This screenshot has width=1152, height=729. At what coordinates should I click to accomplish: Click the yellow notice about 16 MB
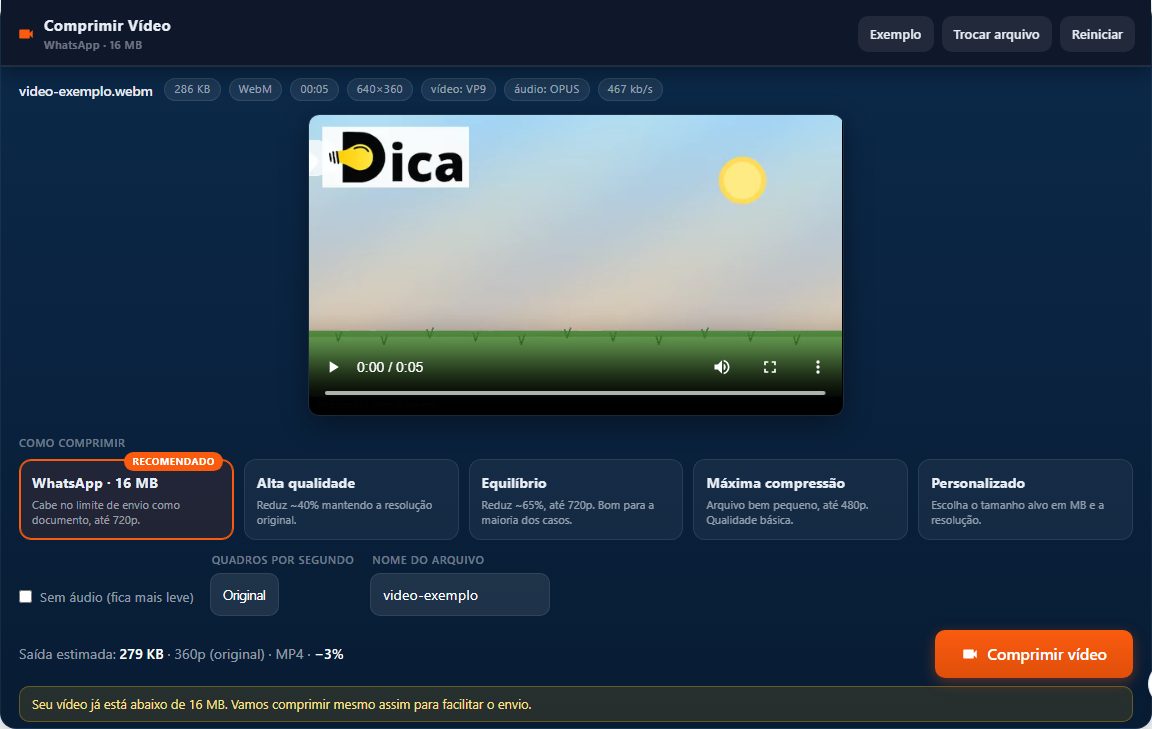[x=575, y=704]
